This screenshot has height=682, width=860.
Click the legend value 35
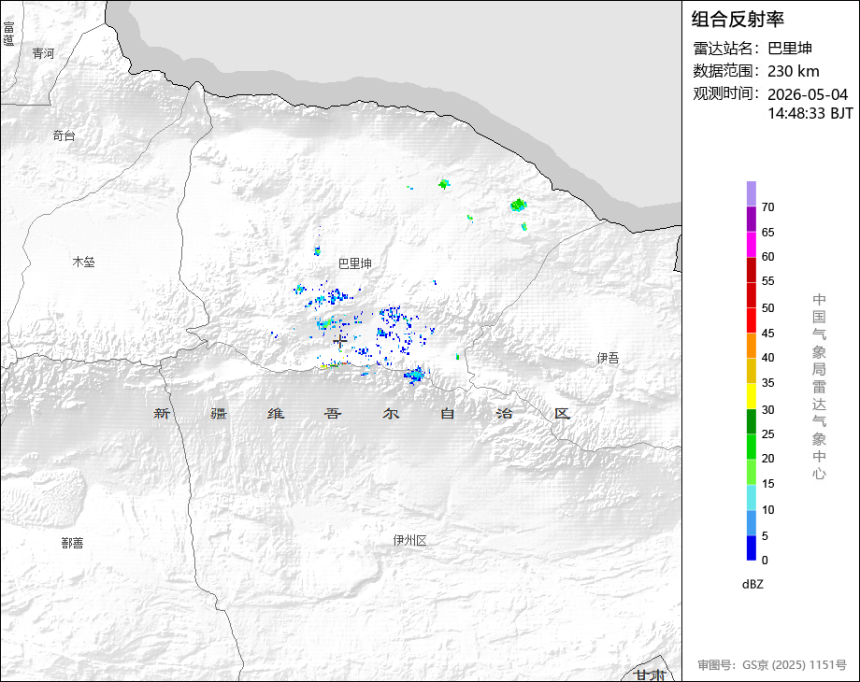point(768,383)
